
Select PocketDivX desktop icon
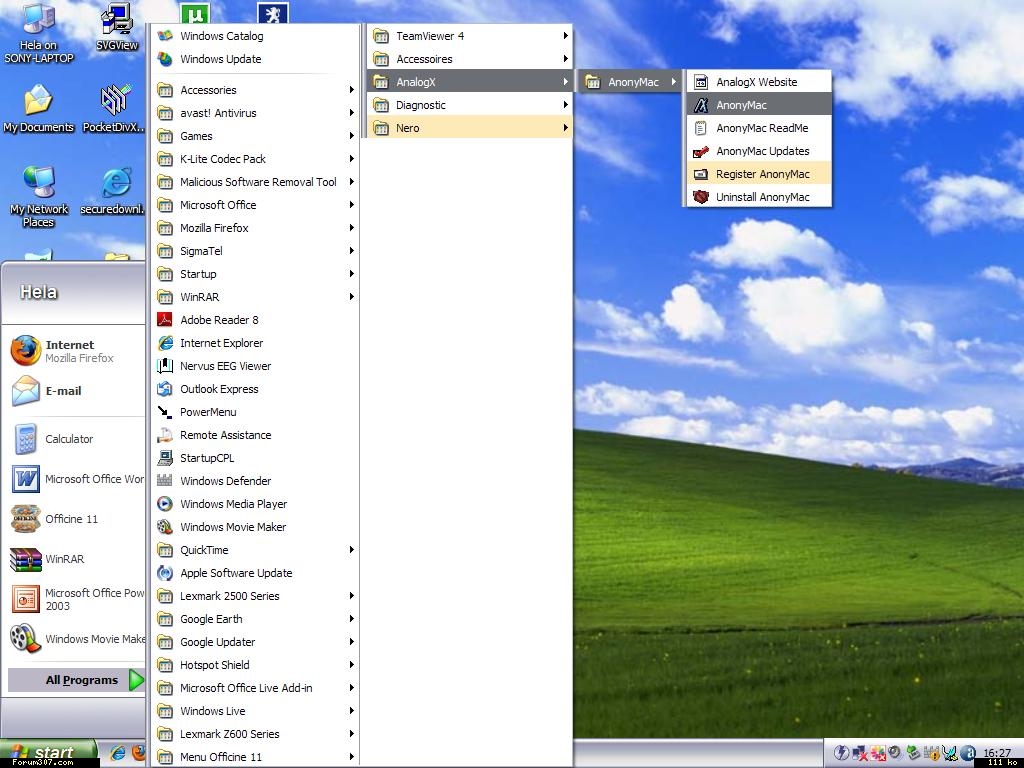click(114, 109)
